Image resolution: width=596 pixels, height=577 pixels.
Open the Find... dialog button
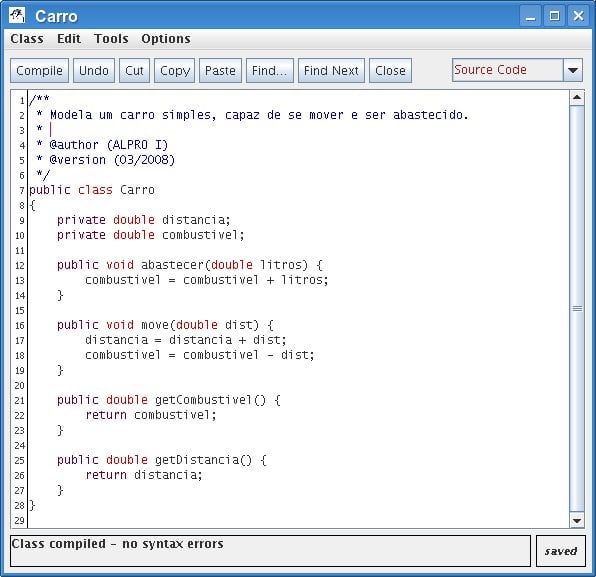point(270,71)
